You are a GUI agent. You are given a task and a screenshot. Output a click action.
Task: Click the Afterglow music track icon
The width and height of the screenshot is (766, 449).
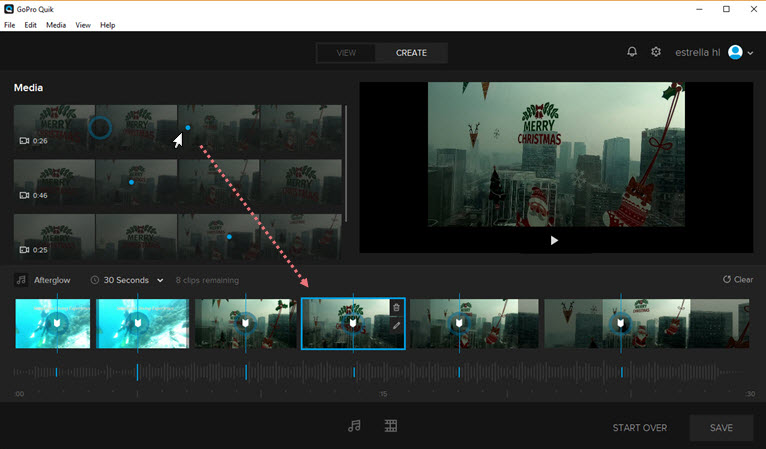(21, 280)
